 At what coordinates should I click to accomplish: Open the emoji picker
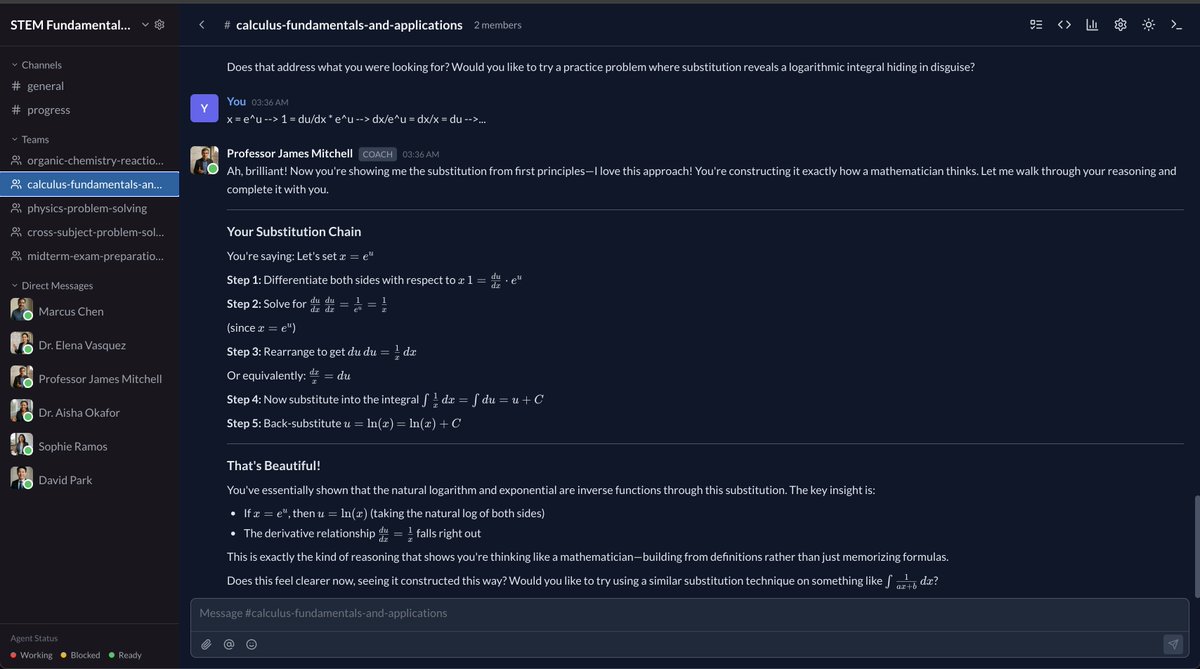[251, 644]
